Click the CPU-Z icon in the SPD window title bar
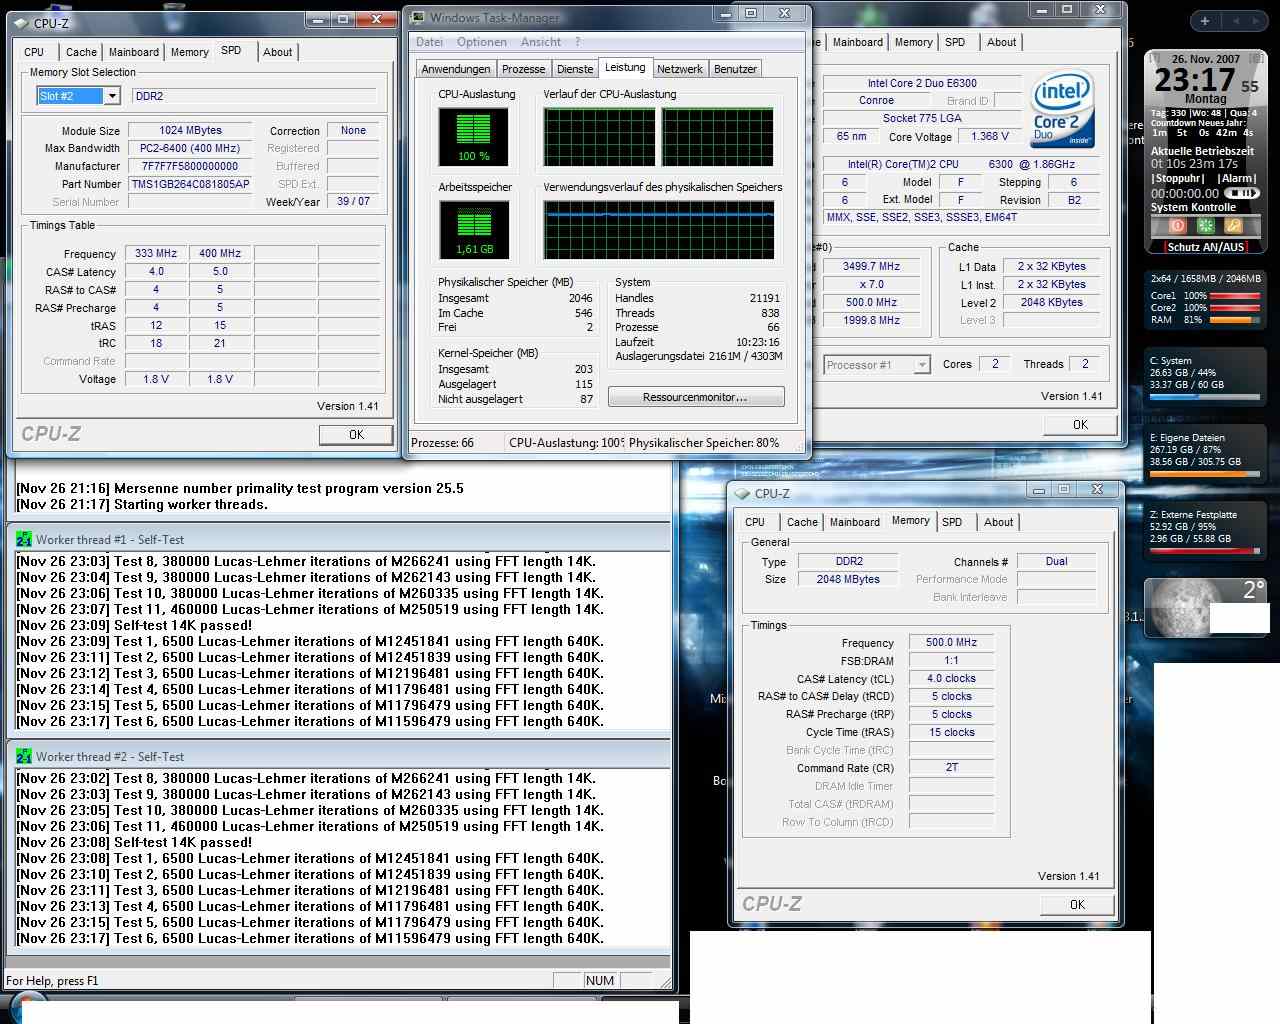Screen dimensions: 1280x1024 point(23,22)
